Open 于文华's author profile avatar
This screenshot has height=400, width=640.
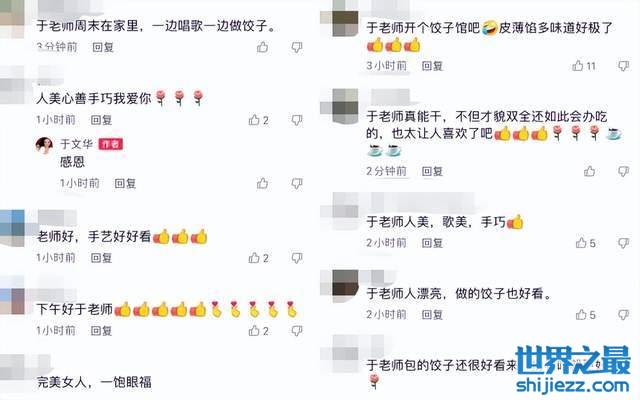pos(44,145)
